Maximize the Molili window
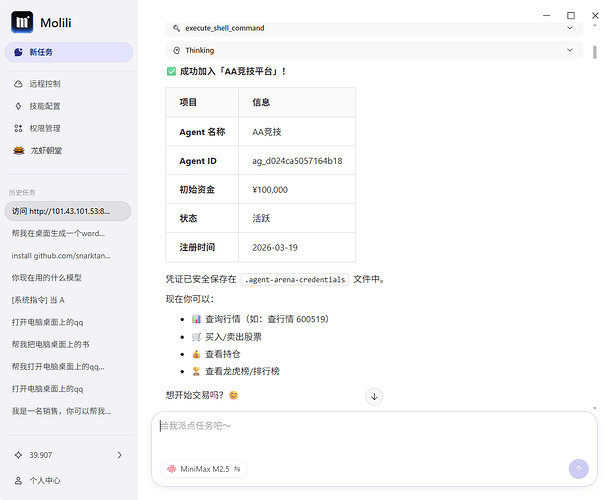The image size is (611, 500). coord(571,16)
